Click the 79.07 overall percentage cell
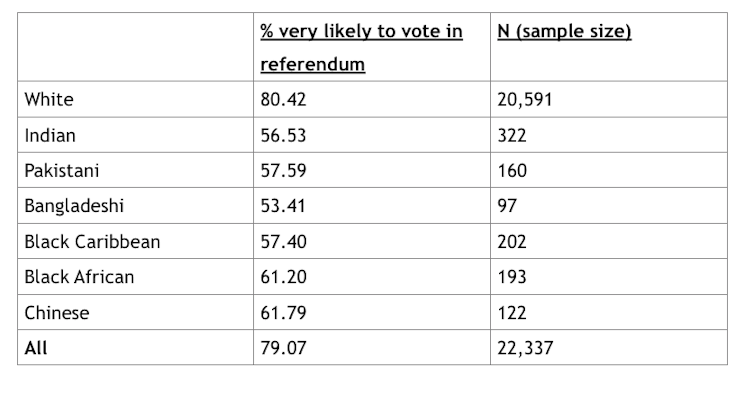 pyautogui.click(x=283, y=347)
